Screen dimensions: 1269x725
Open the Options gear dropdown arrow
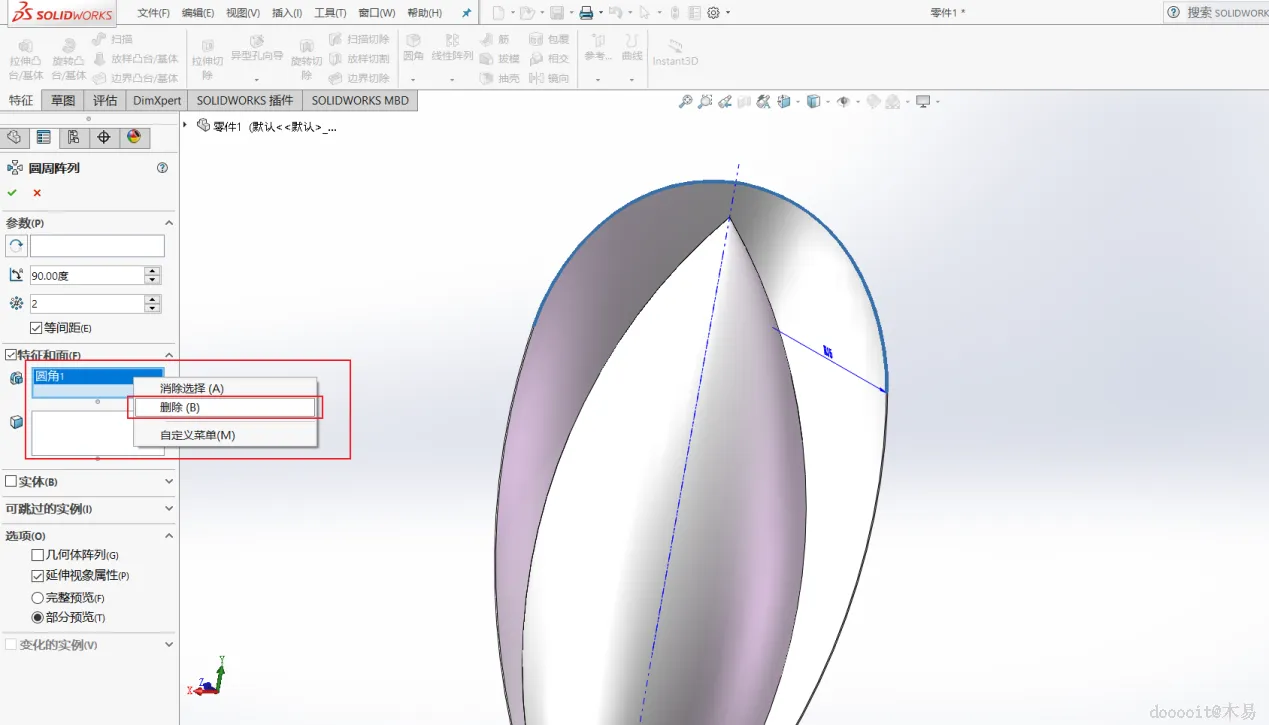(727, 13)
